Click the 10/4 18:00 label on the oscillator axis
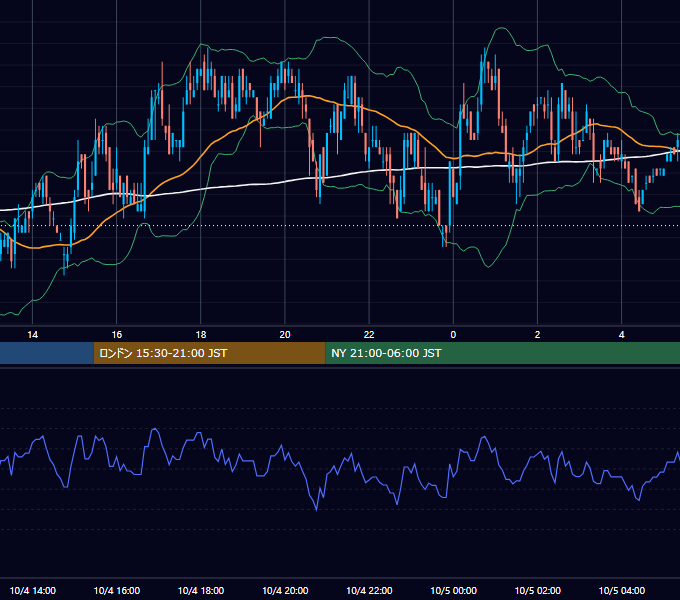 pos(201,590)
